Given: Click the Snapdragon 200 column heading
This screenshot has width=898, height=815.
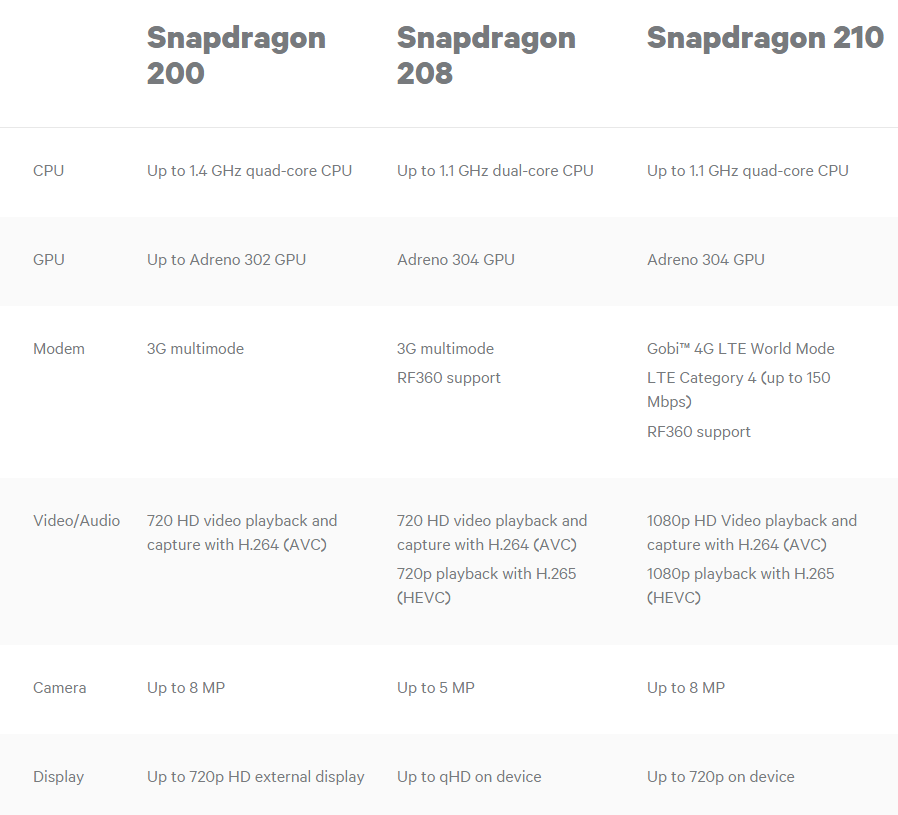Looking at the screenshot, I should point(236,56).
